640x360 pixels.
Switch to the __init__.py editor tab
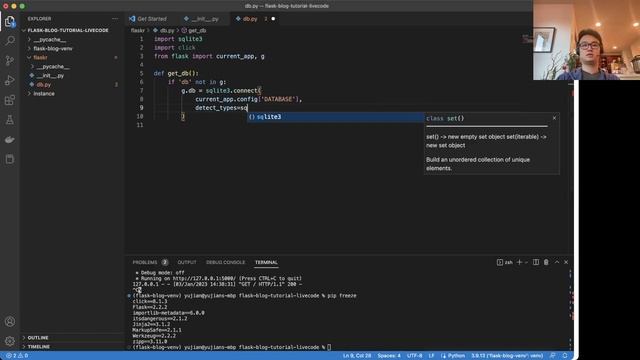coord(204,19)
